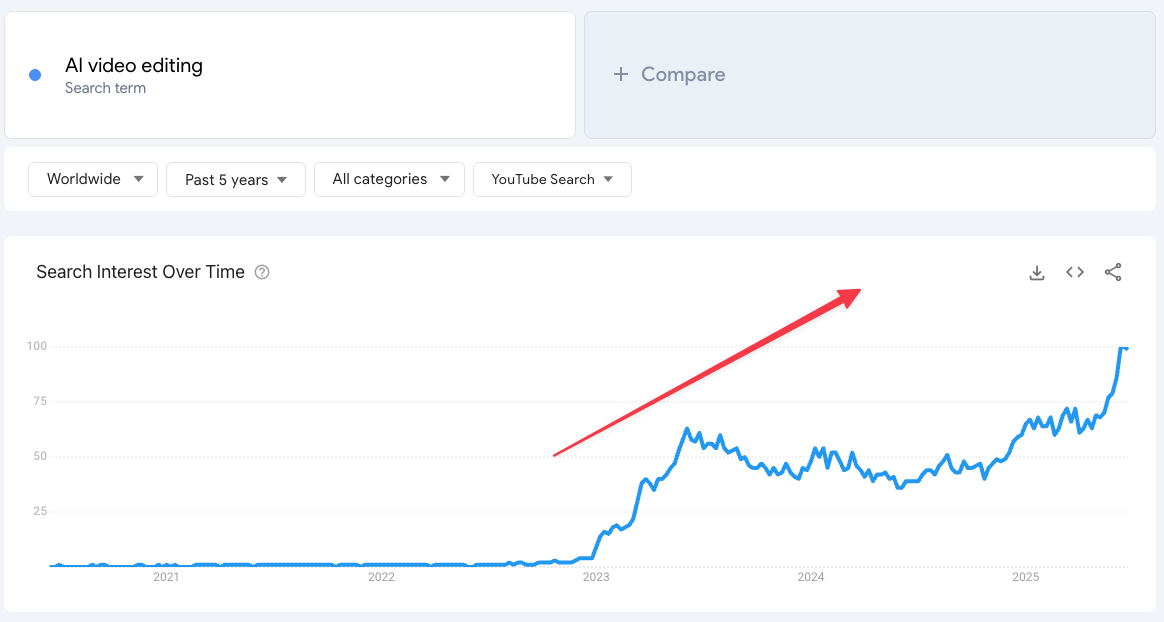The width and height of the screenshot is (1164, 622).
Task: Download the trend data using the download icon
Action: (x=1036, y=272)
